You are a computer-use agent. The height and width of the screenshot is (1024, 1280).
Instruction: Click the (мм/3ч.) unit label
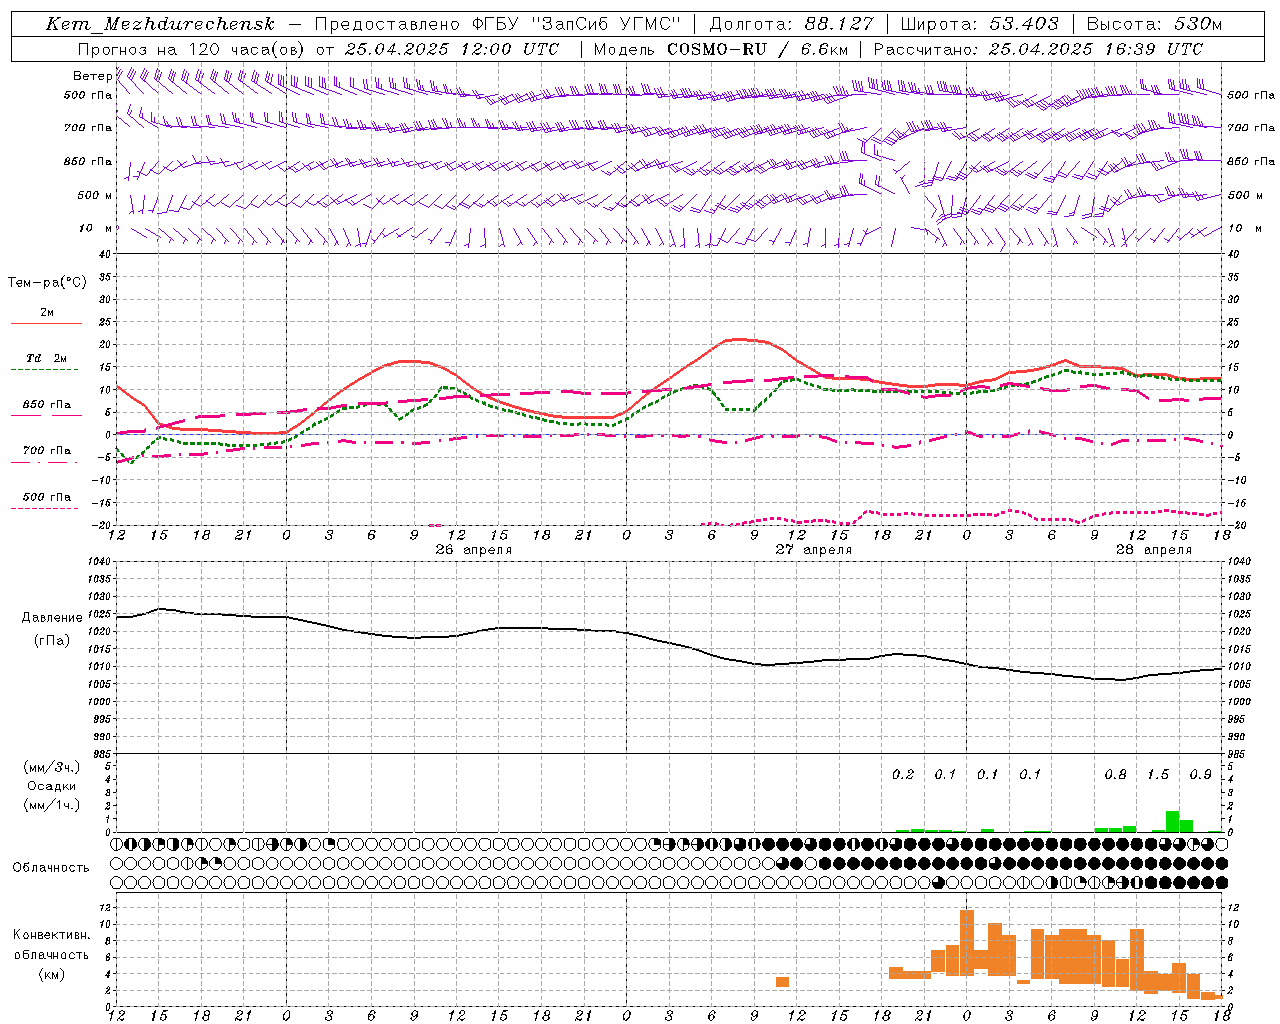tap(52, 767)
